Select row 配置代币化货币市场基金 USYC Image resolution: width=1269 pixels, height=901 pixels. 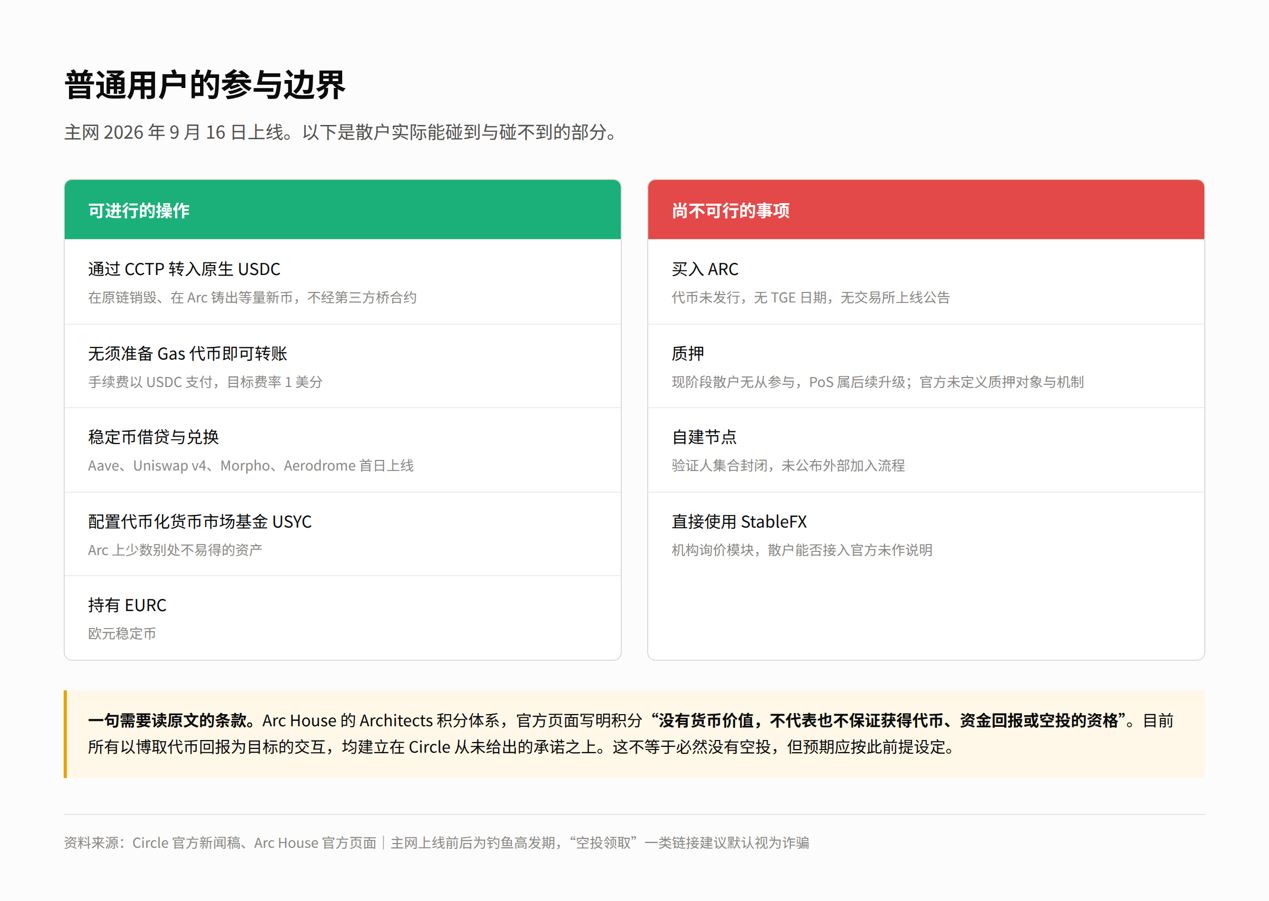(x=343, y=534)
